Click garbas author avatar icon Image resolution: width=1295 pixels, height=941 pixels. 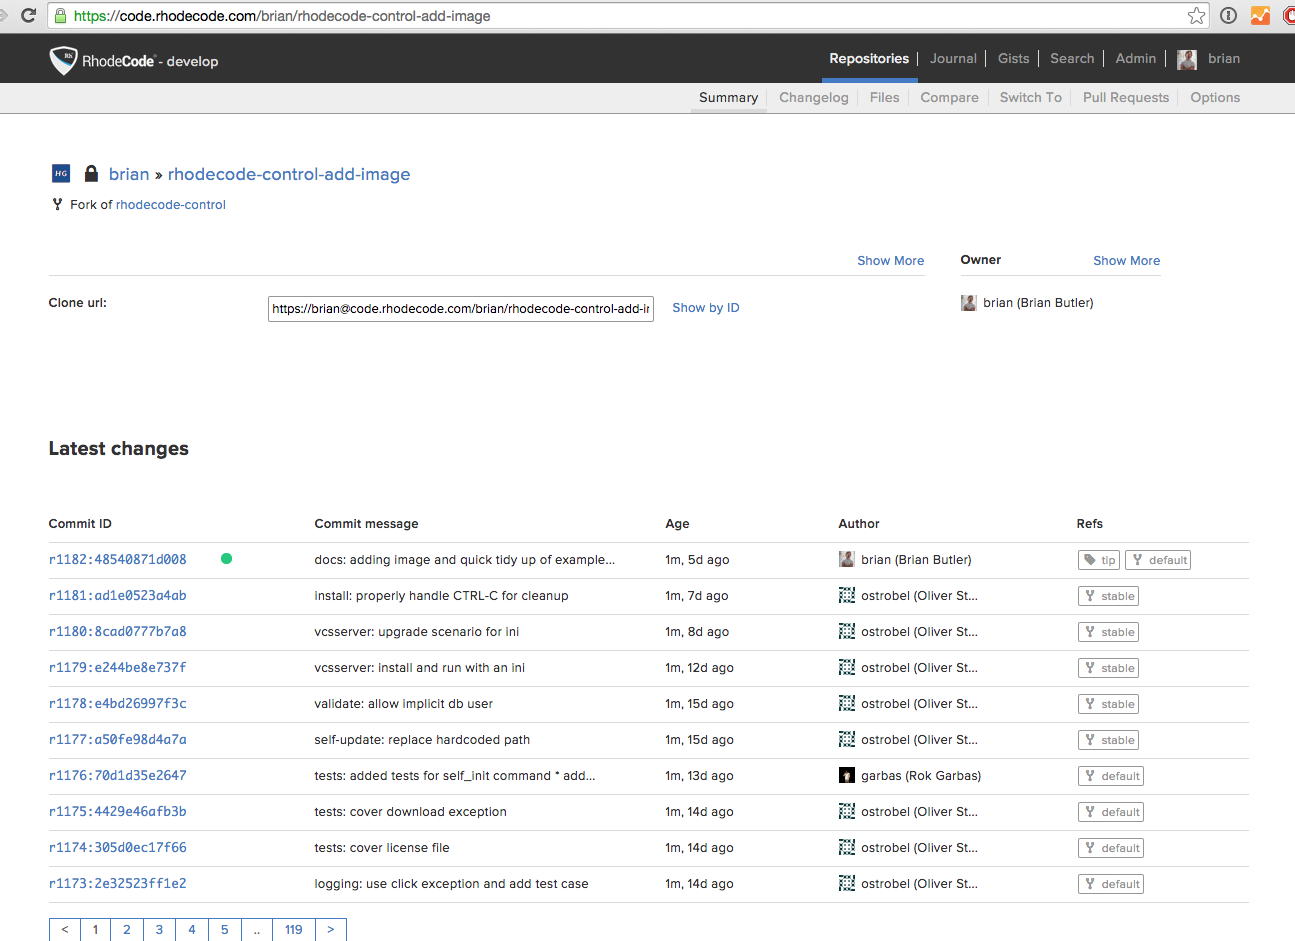[847, 776]
